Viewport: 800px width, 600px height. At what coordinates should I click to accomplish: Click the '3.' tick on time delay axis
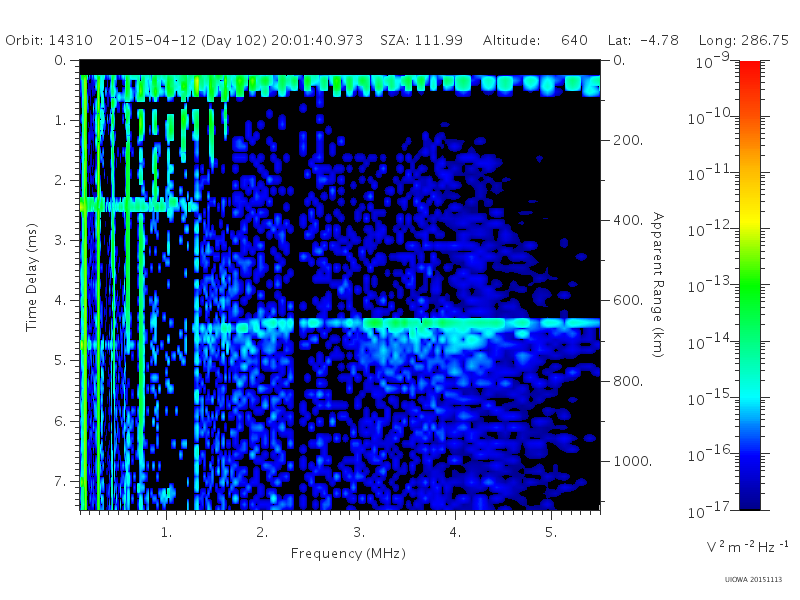[x=61, y=240]
